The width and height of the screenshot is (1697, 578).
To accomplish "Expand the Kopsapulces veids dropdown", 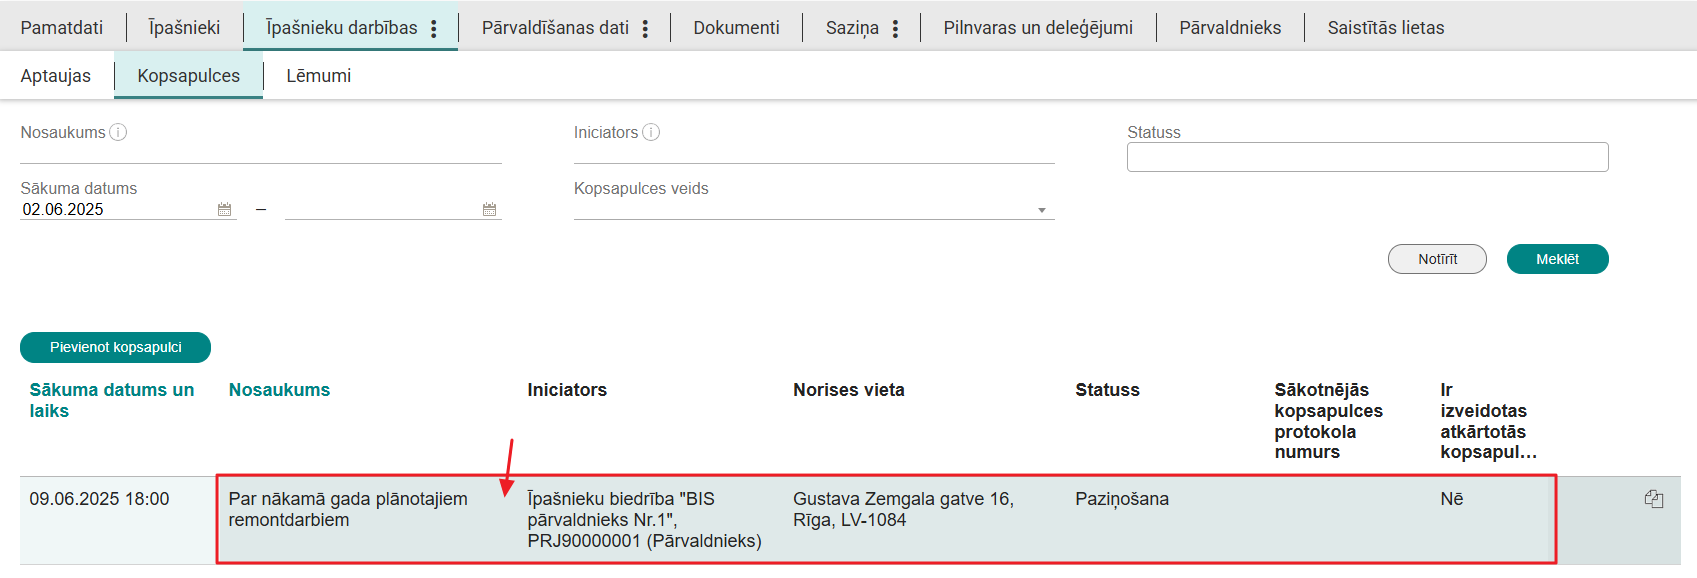I will pos(1041,210).
